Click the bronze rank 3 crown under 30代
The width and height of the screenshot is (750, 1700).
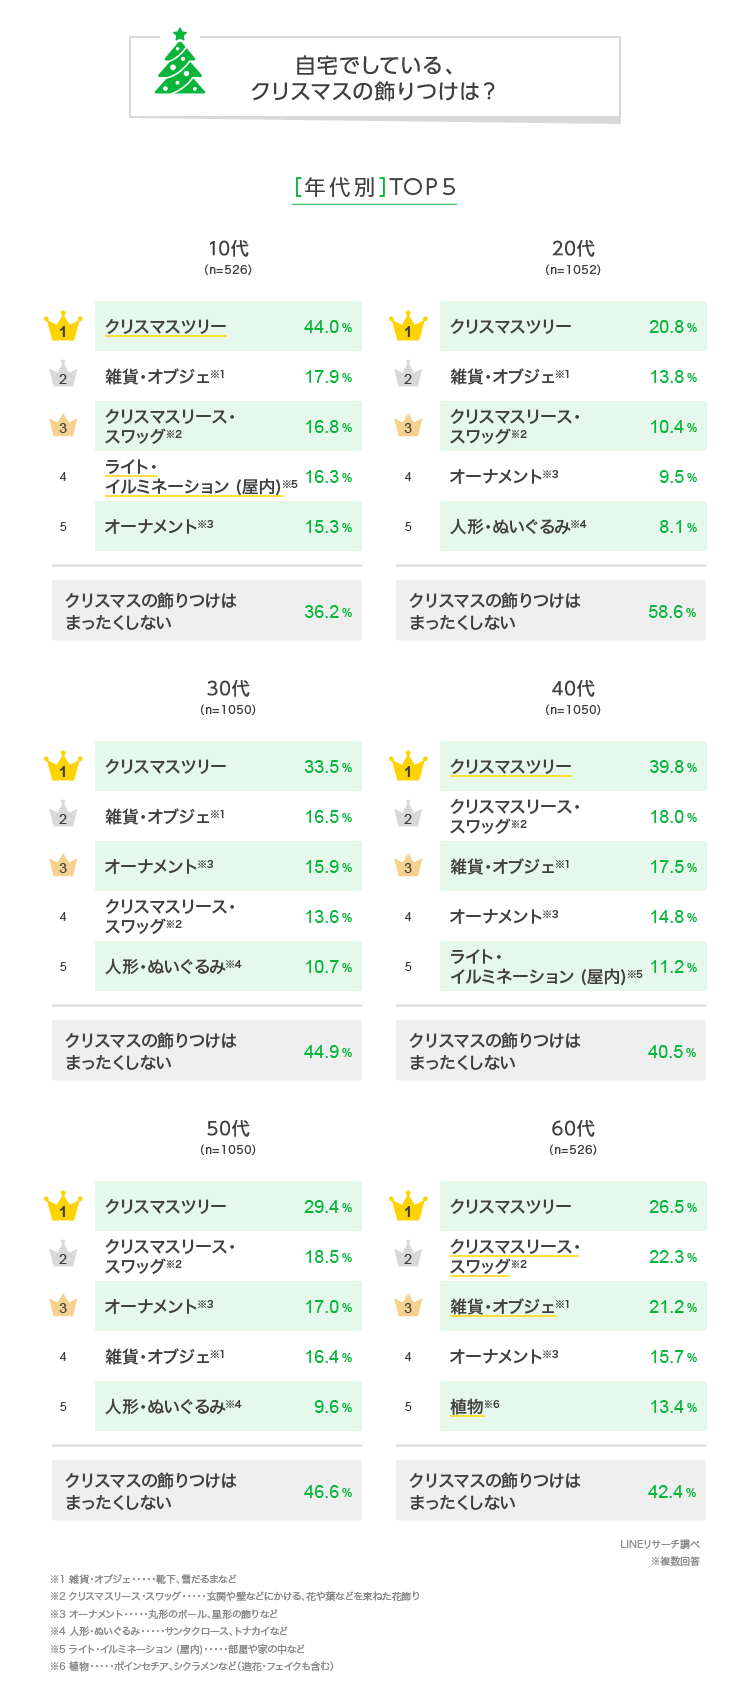point(63,866)
